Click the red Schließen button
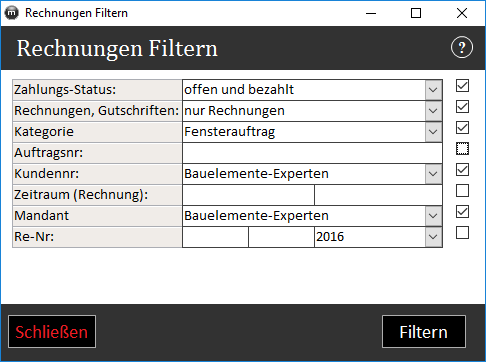 pos(52,332)
